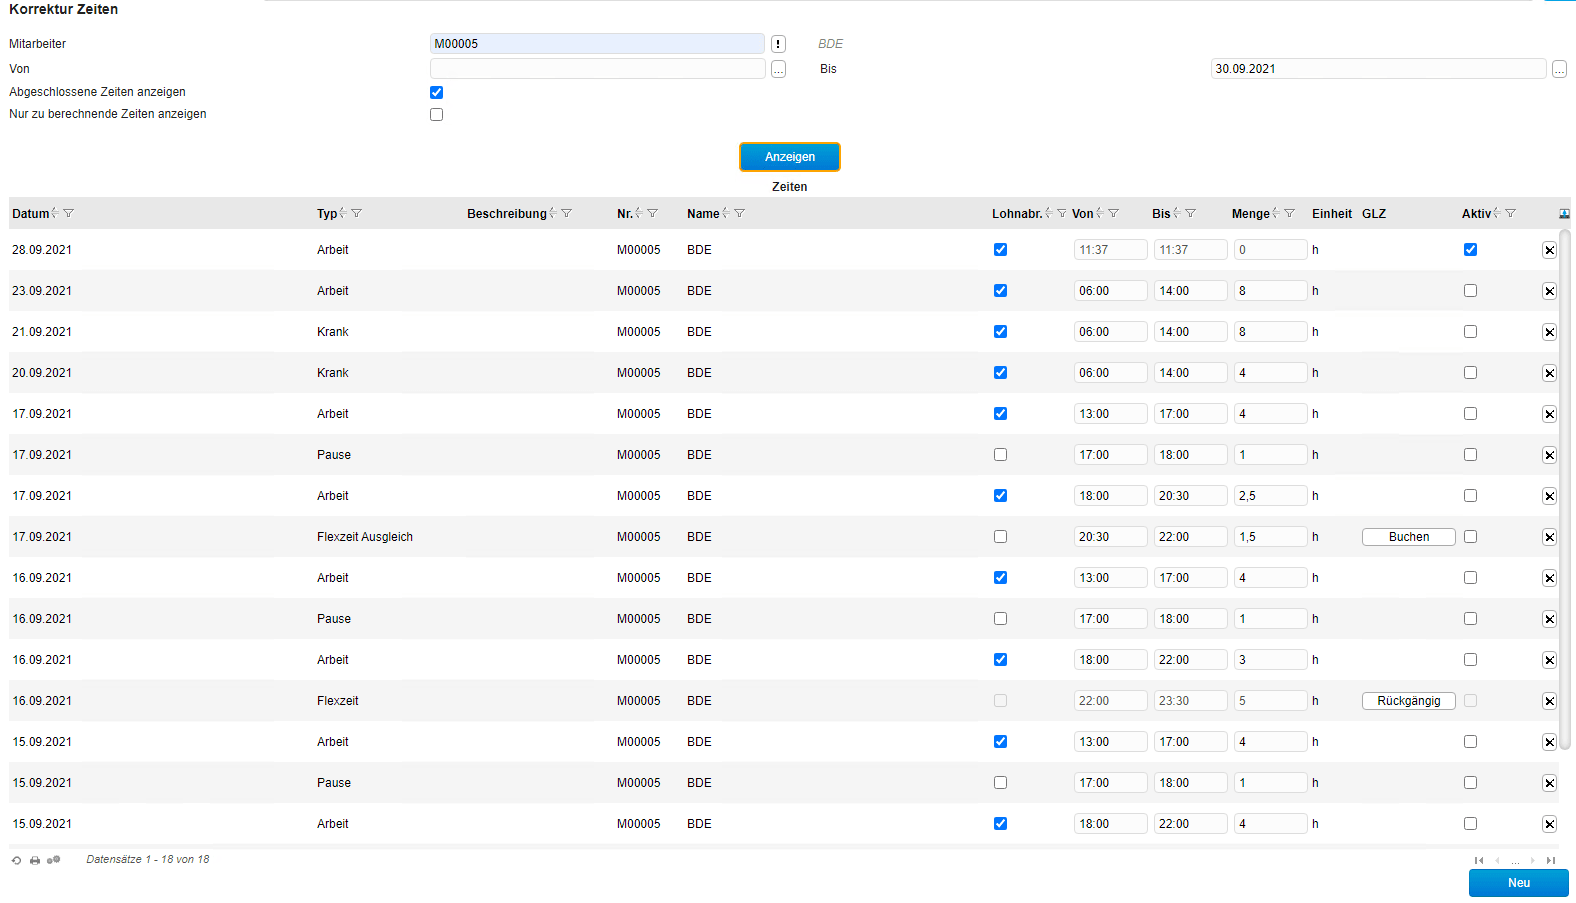Check Lohnabr. for the 17.09.2021 Pause row
The height and width of the screenshot is (903, 1576).
[x=1000, y=455]
